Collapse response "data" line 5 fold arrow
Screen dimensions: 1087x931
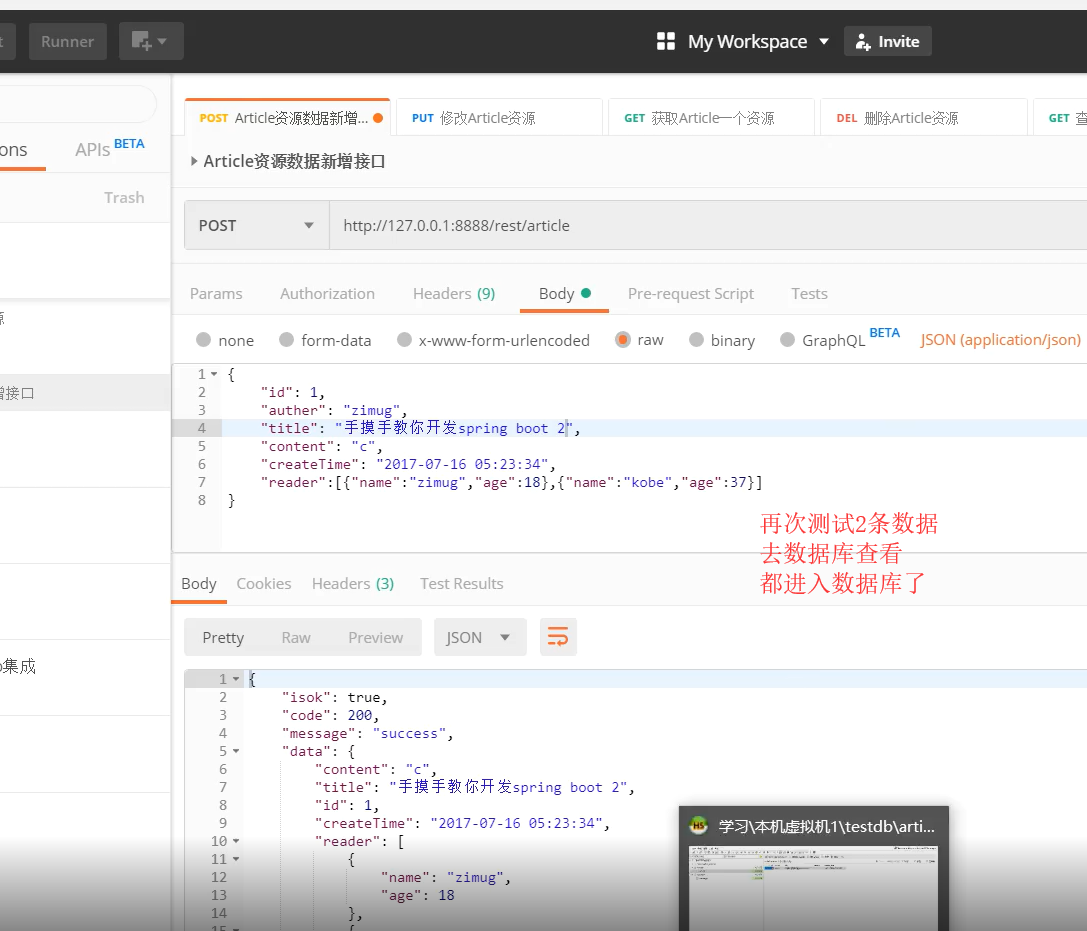pos(236,751)
